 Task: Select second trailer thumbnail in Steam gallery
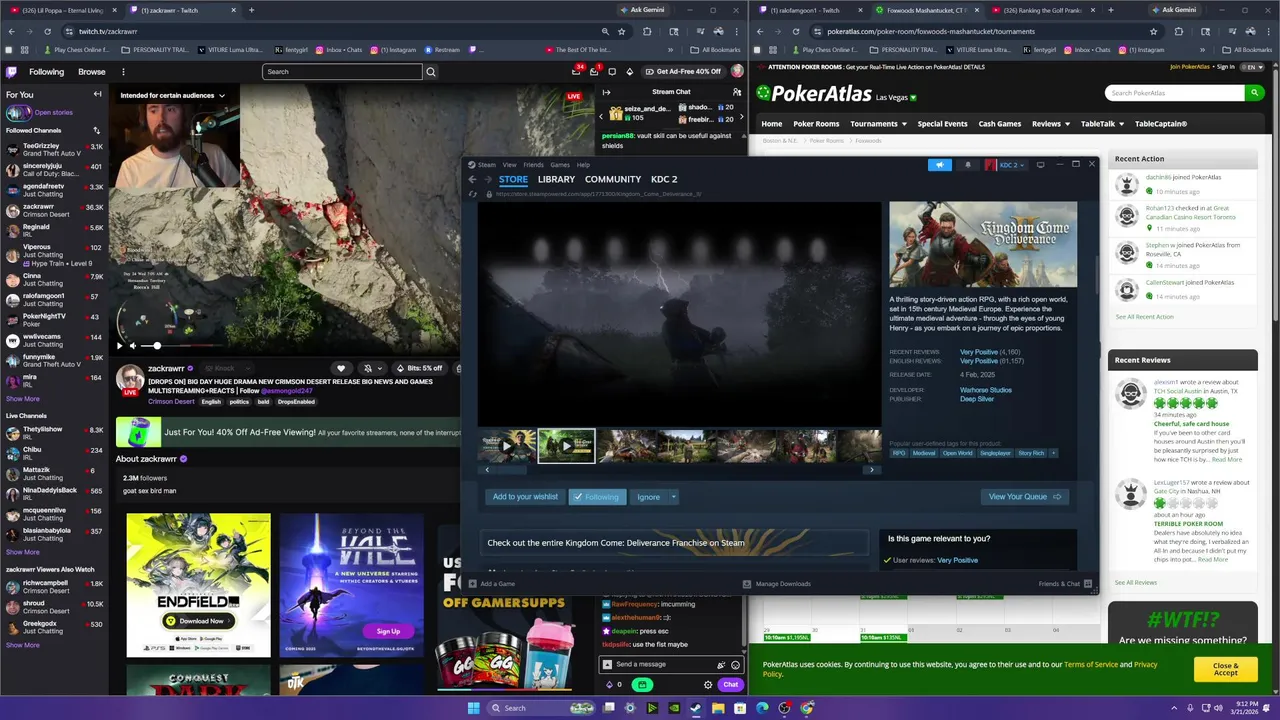566,446
